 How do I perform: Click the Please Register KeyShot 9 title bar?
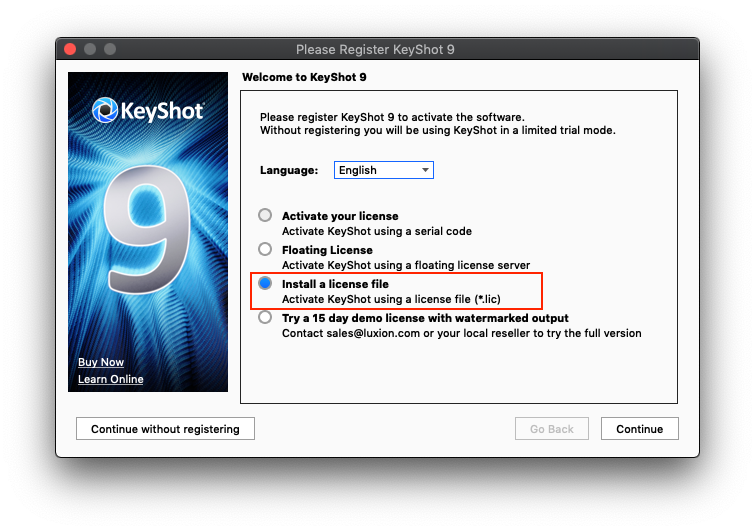click(375, 49)
